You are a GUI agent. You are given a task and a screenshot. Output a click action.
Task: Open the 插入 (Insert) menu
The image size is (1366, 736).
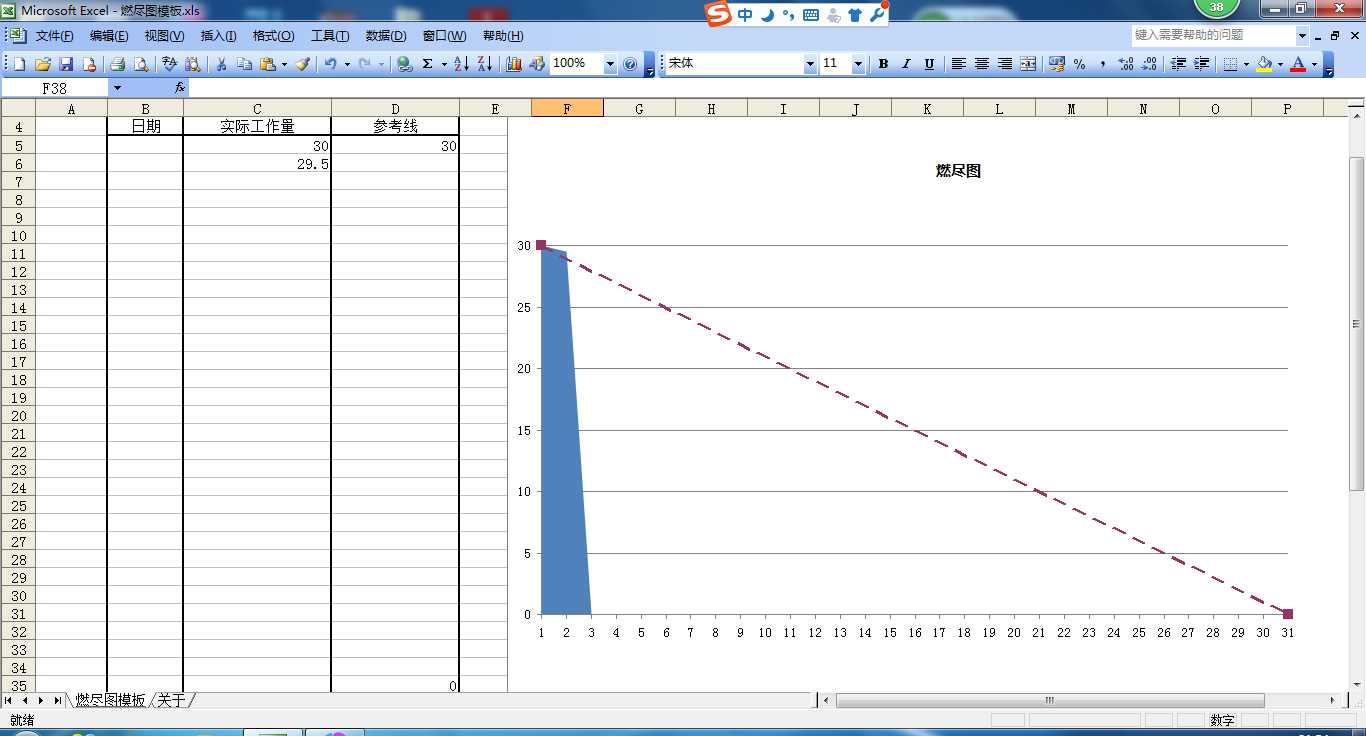pyautogui.click(x=219, y=36)
